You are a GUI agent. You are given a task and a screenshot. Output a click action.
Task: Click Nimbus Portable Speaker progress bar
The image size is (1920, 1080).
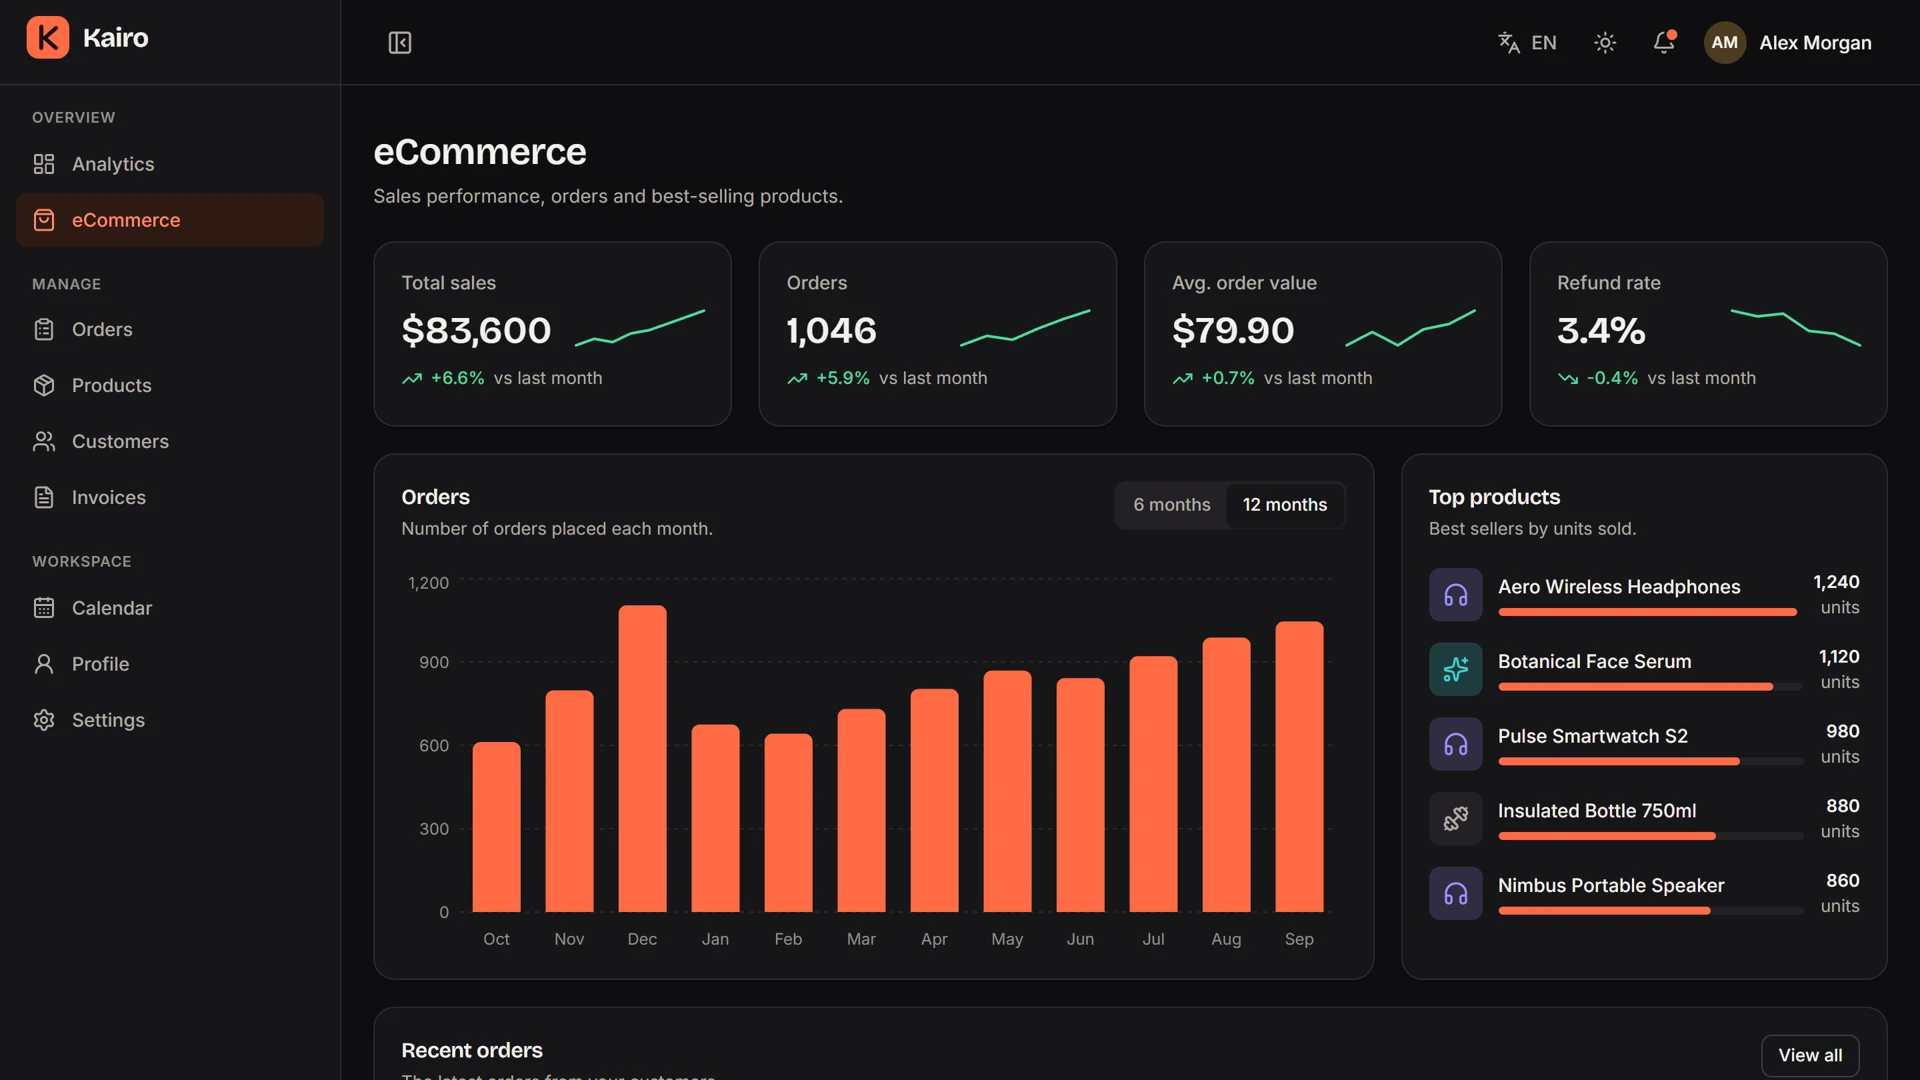tap(1650, 911)
